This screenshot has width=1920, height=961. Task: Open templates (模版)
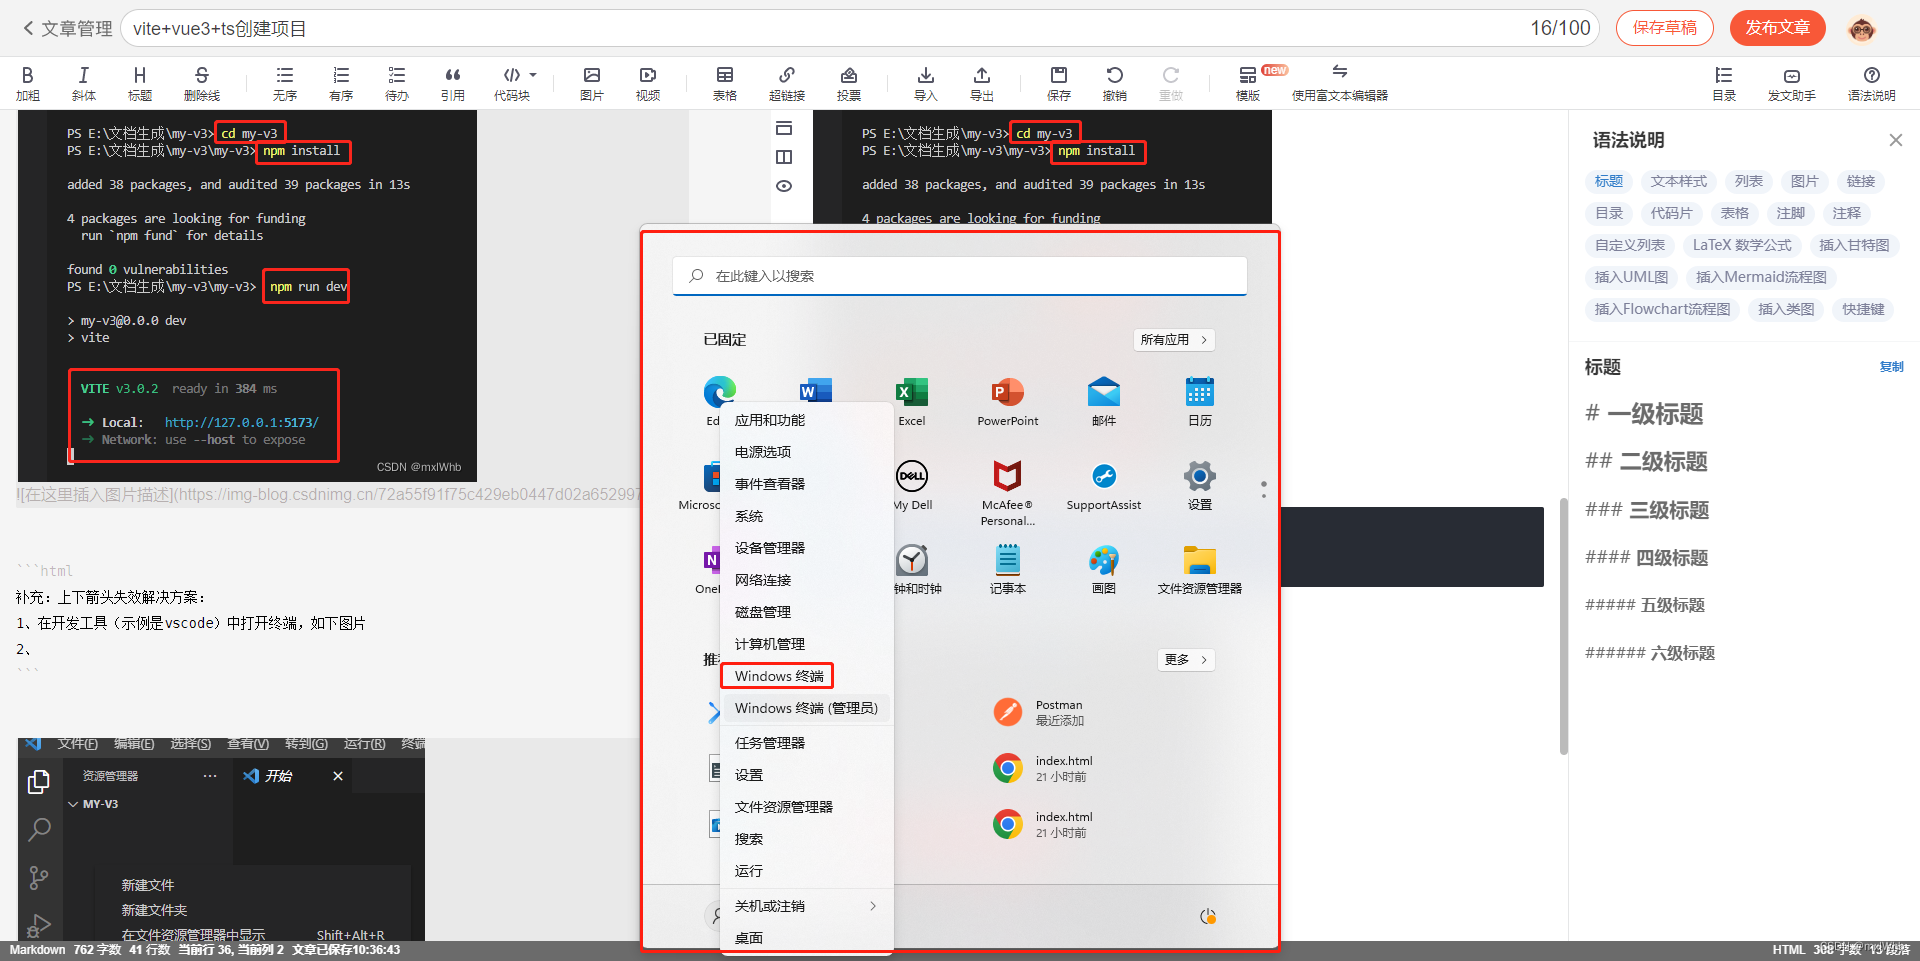pos(1248,84)
